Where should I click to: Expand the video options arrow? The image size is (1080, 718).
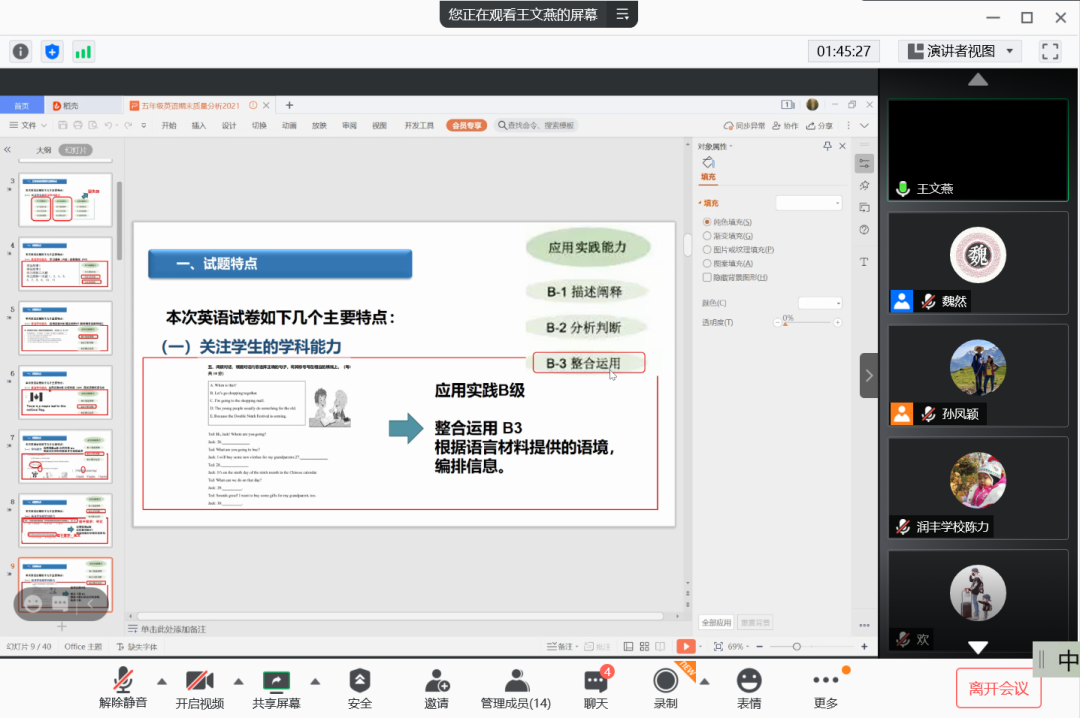238,681
